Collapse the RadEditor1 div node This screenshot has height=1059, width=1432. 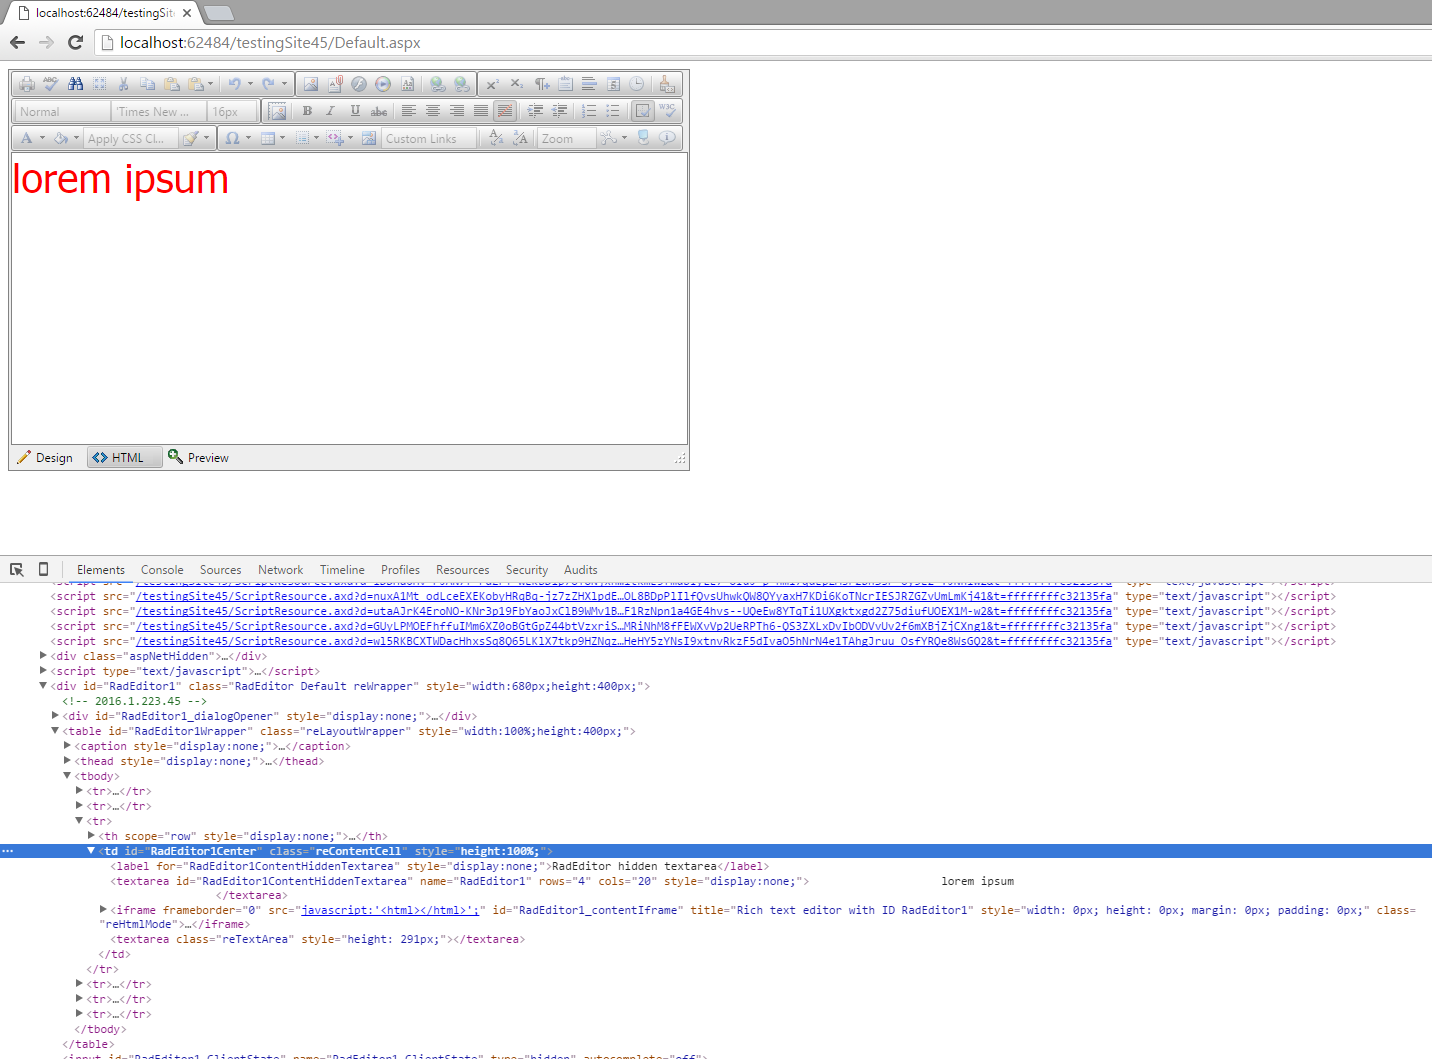(x=43, y=686)
